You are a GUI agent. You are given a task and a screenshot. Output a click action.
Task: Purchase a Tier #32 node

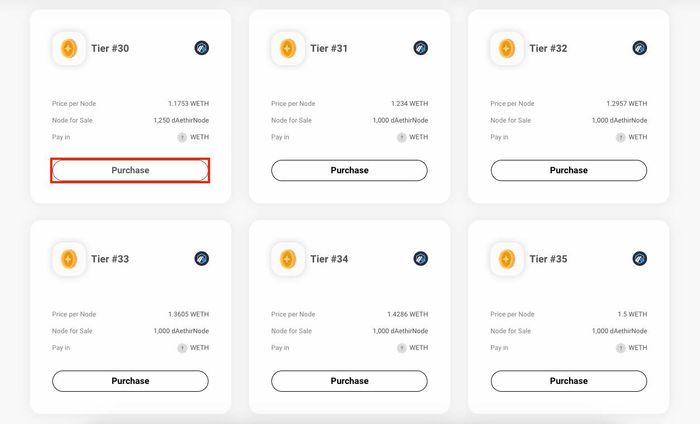coord(569,170)
